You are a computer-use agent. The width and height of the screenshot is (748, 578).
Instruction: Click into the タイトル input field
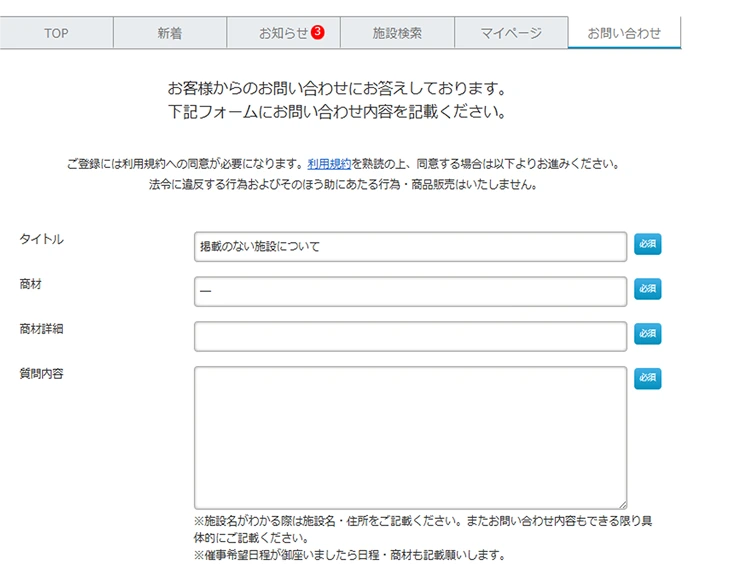[x=410, y=247]
